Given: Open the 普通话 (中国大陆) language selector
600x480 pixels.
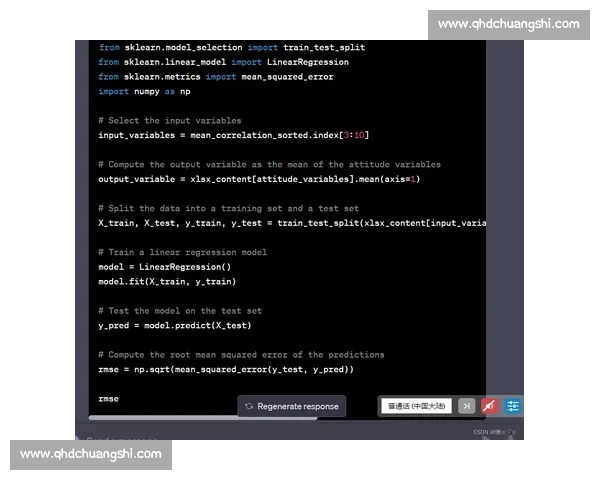Looking at the screenshot, I should pos(416,406).
